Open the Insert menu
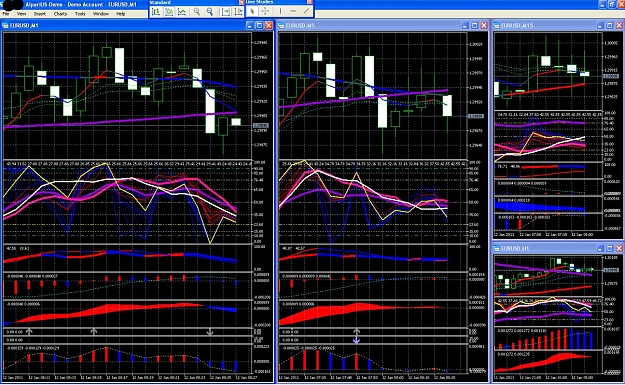 39,14
